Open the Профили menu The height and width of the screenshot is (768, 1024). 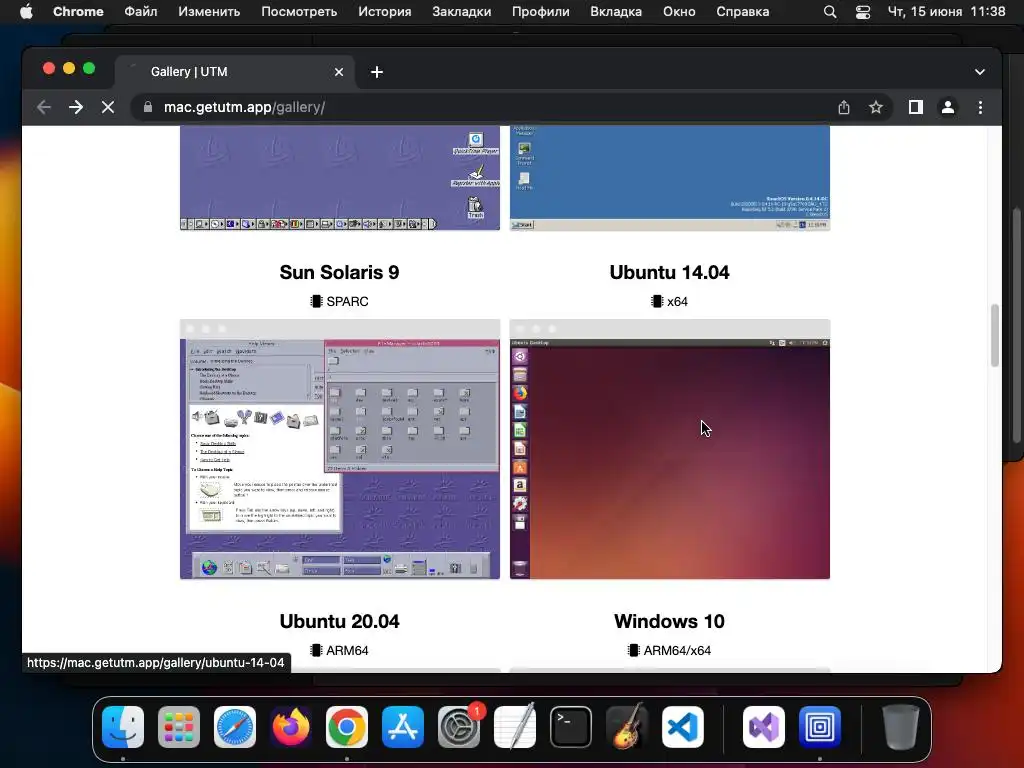[541, 11]
